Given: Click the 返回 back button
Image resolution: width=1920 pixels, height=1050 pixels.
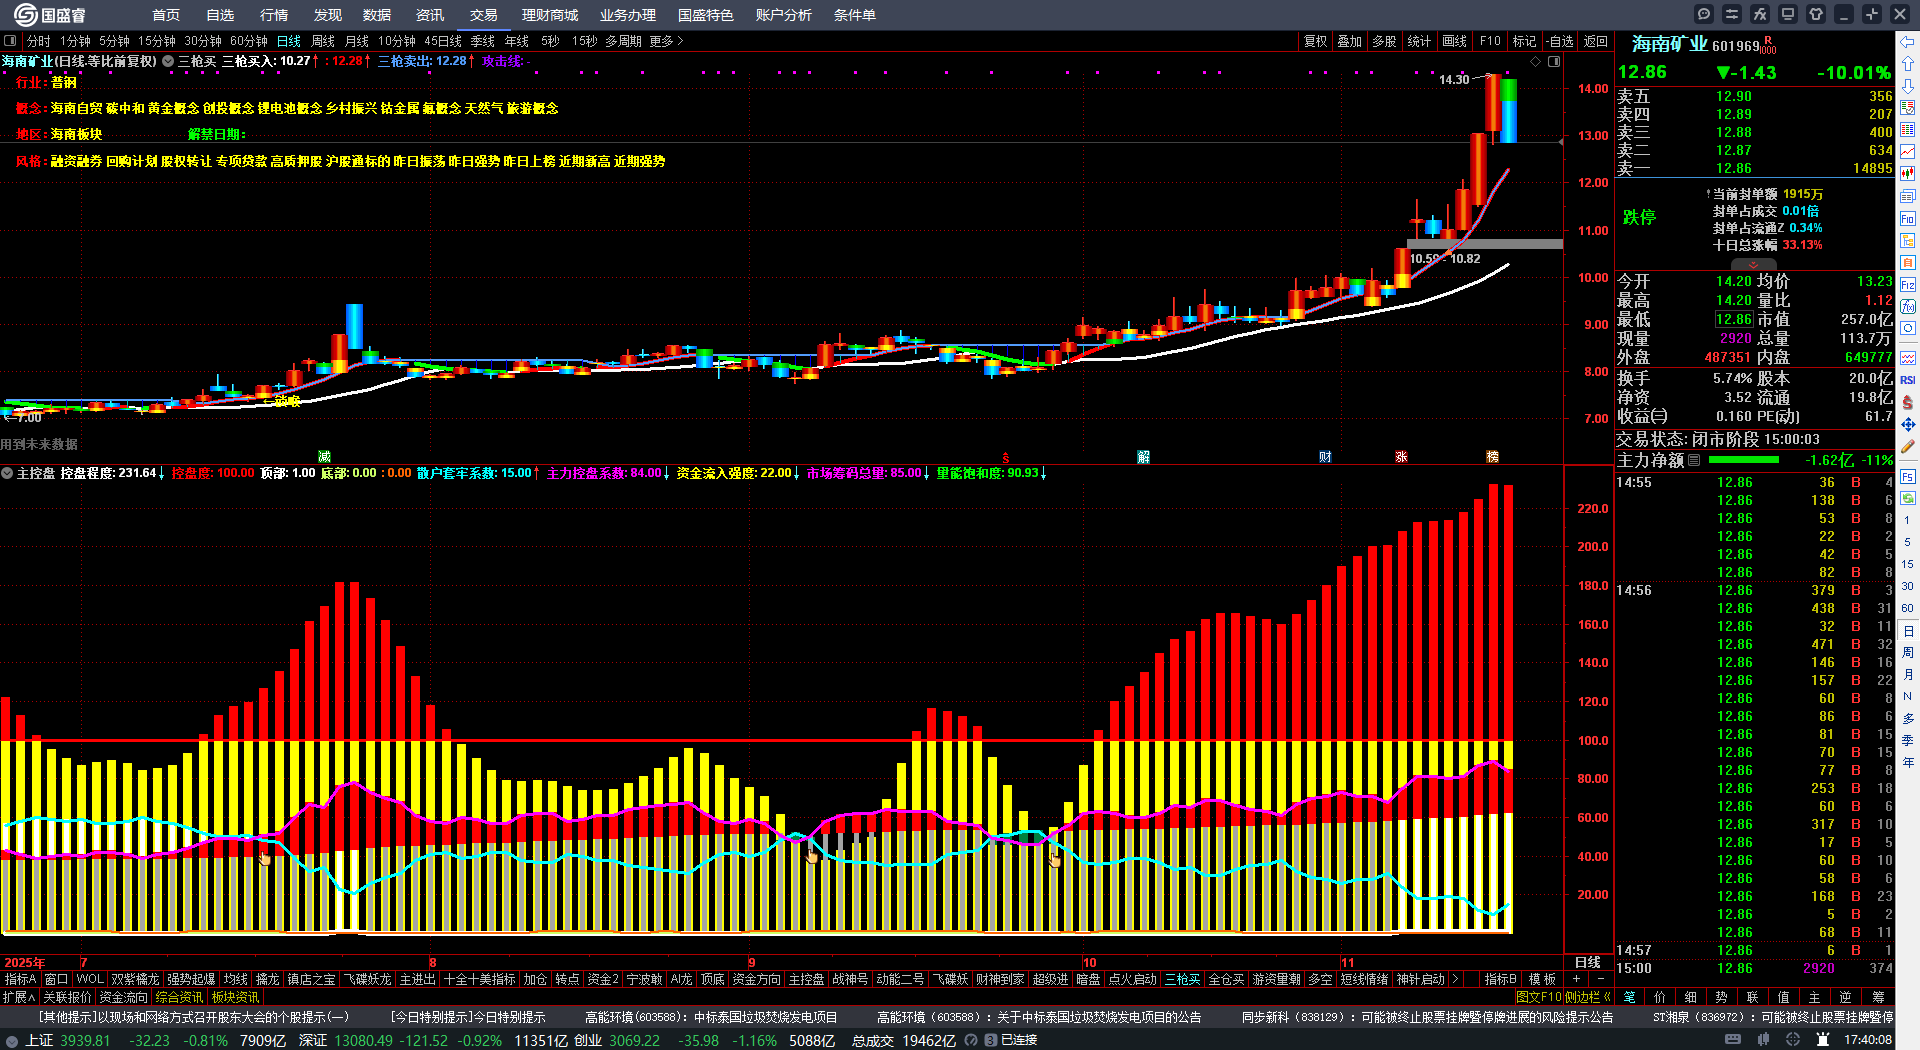Looking at the screenshot, I should [x=1596, y=41].
